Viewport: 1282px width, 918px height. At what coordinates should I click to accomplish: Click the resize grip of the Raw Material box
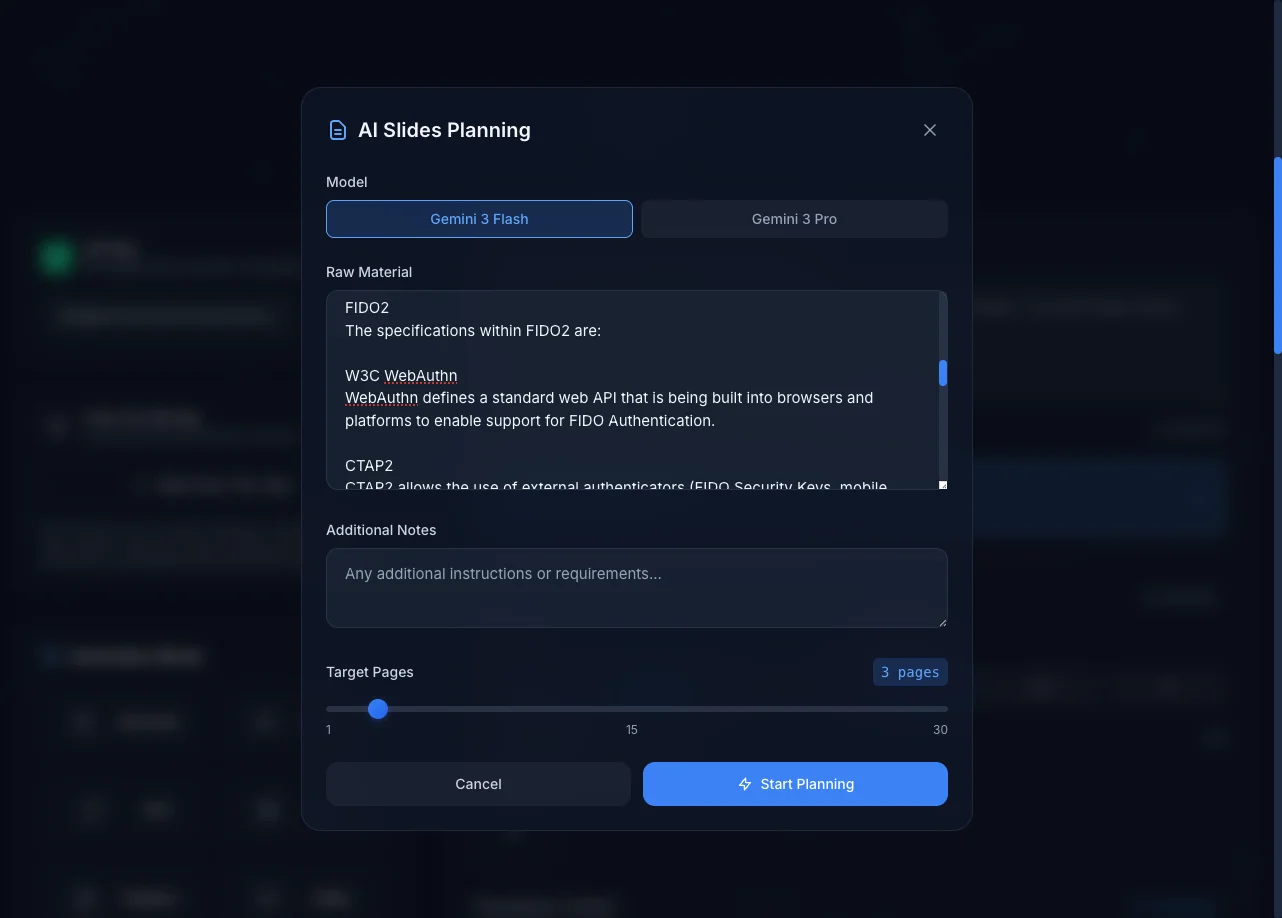pyautogui.click(x=941, y=483)
